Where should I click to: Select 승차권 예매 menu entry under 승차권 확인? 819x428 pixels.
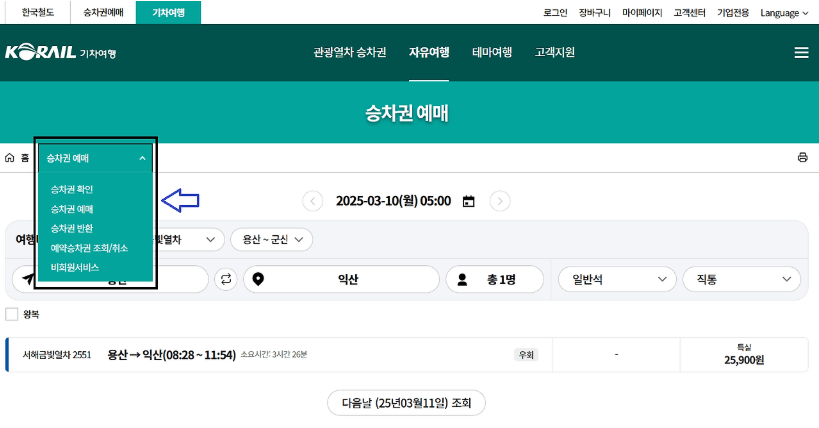point(72,209)
